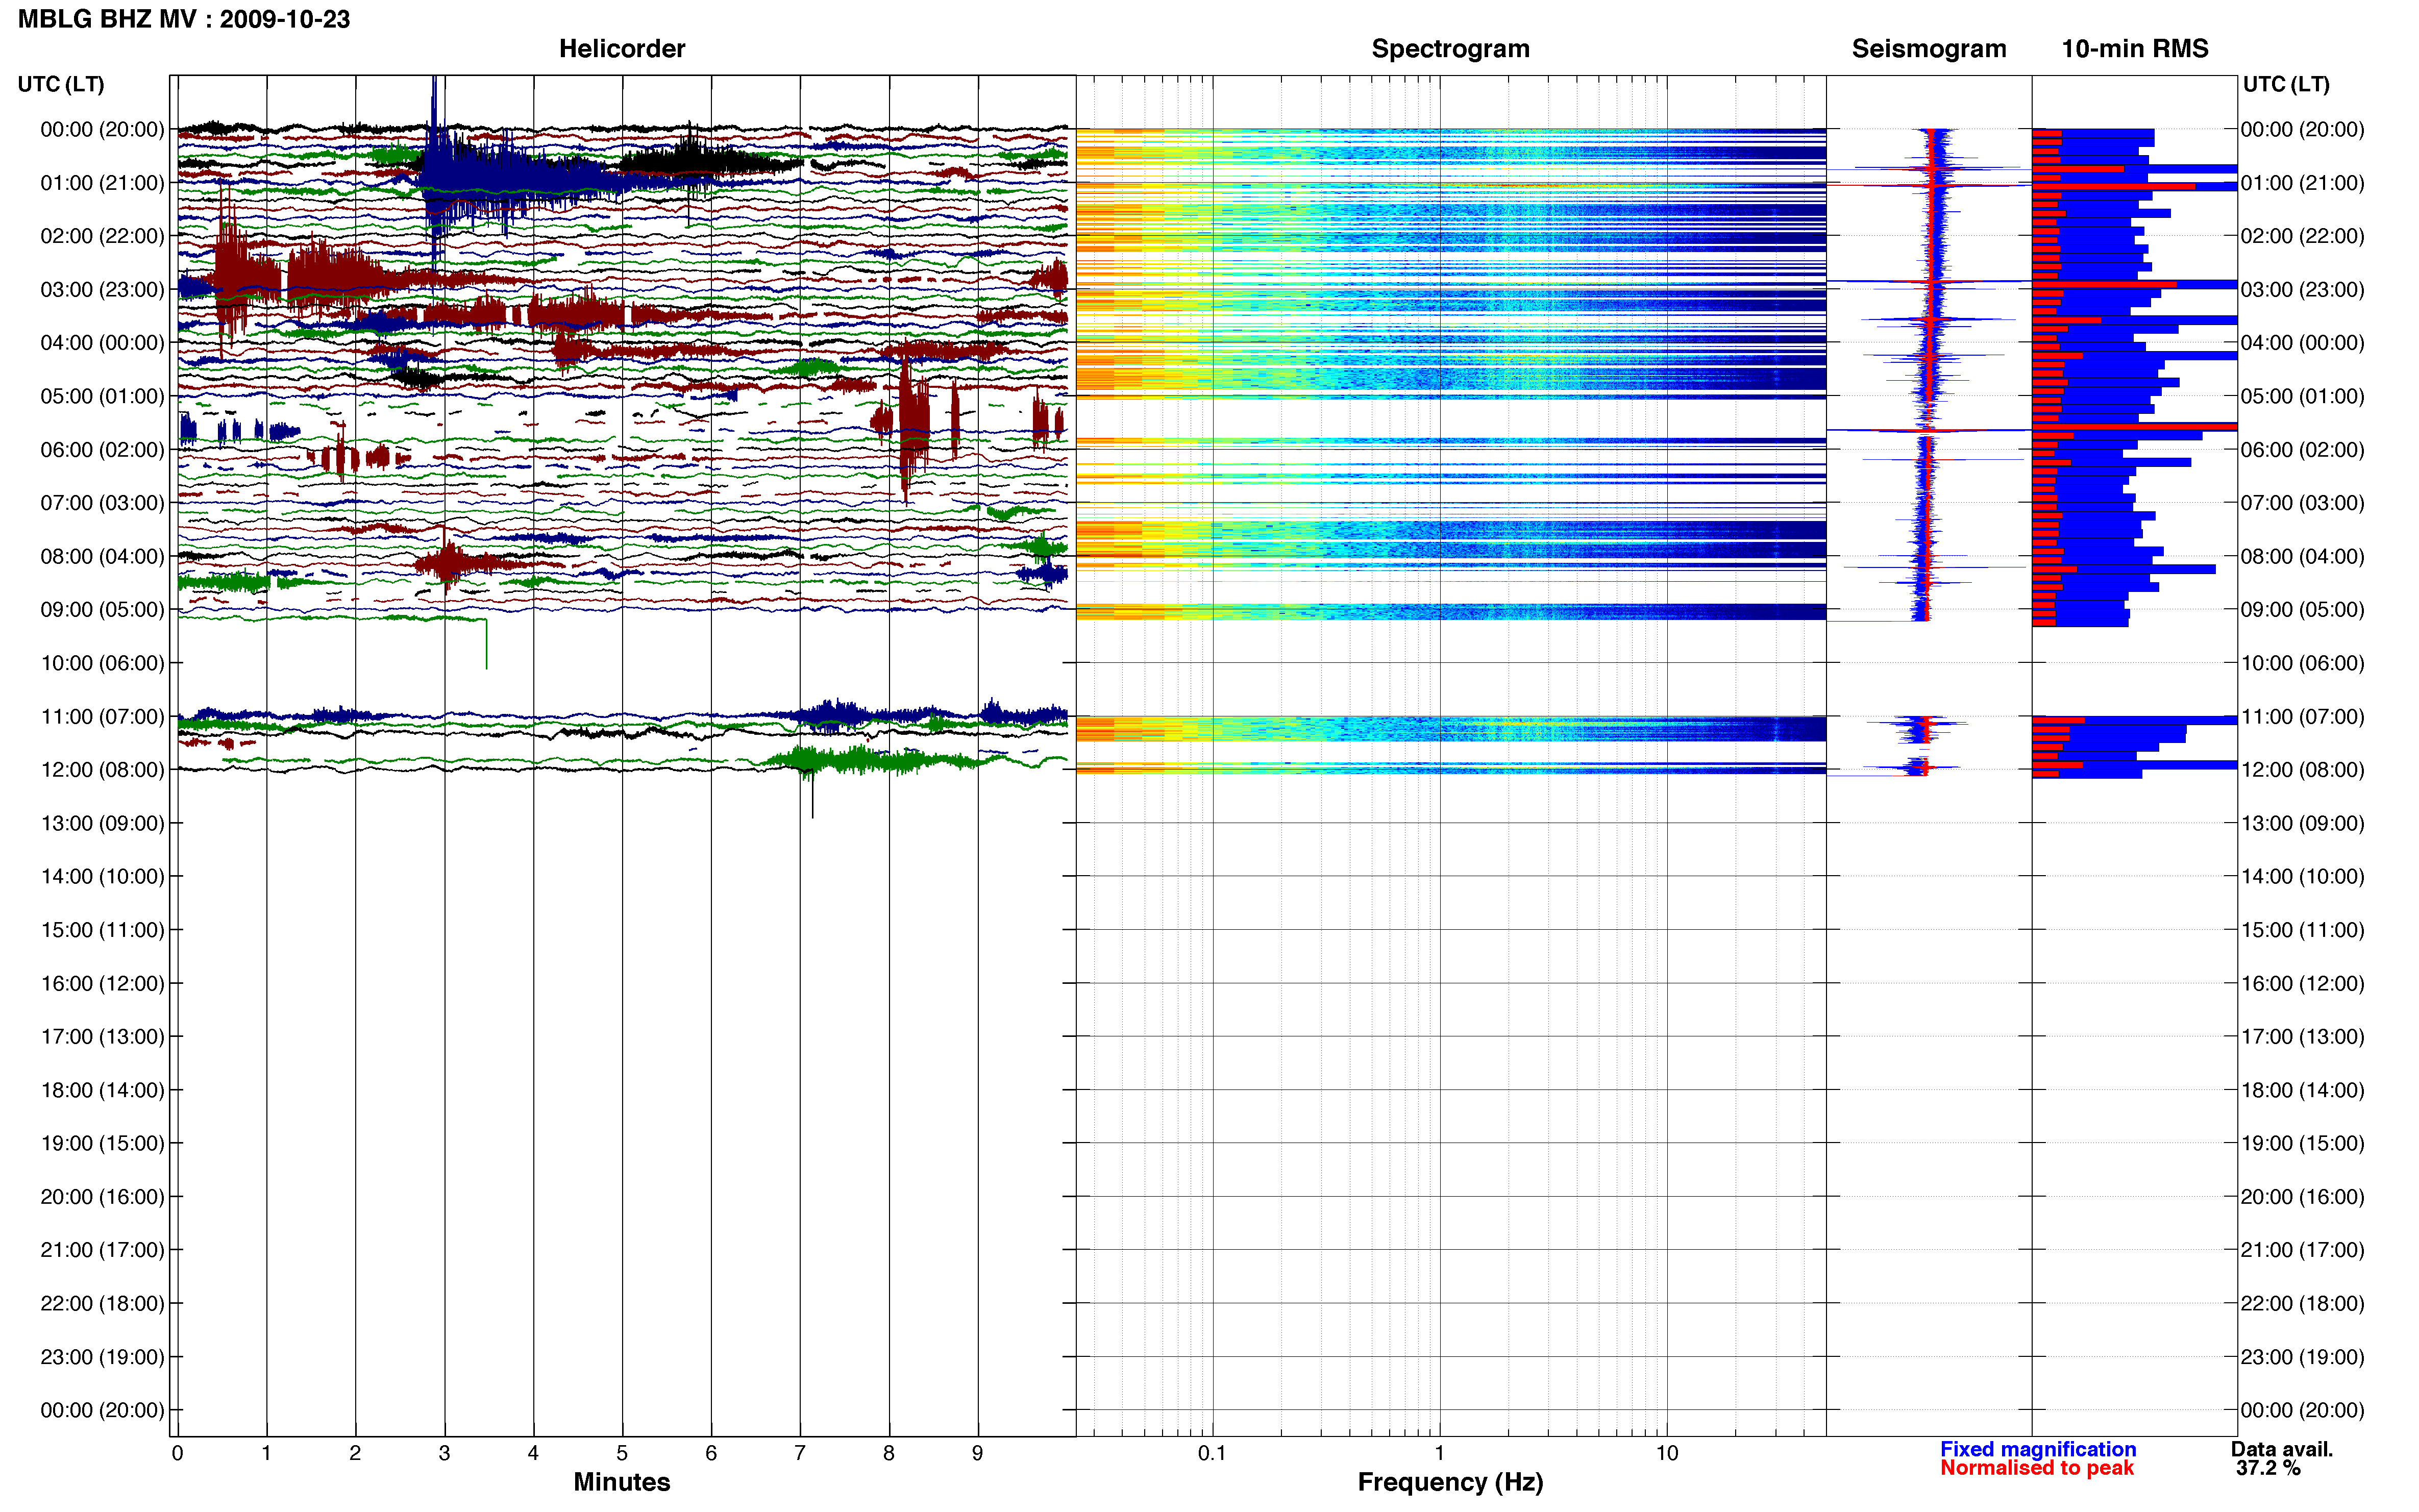Click right axis label '12:00 (08:00)'
The image size is (2419, 1512).
point(2303,769)
